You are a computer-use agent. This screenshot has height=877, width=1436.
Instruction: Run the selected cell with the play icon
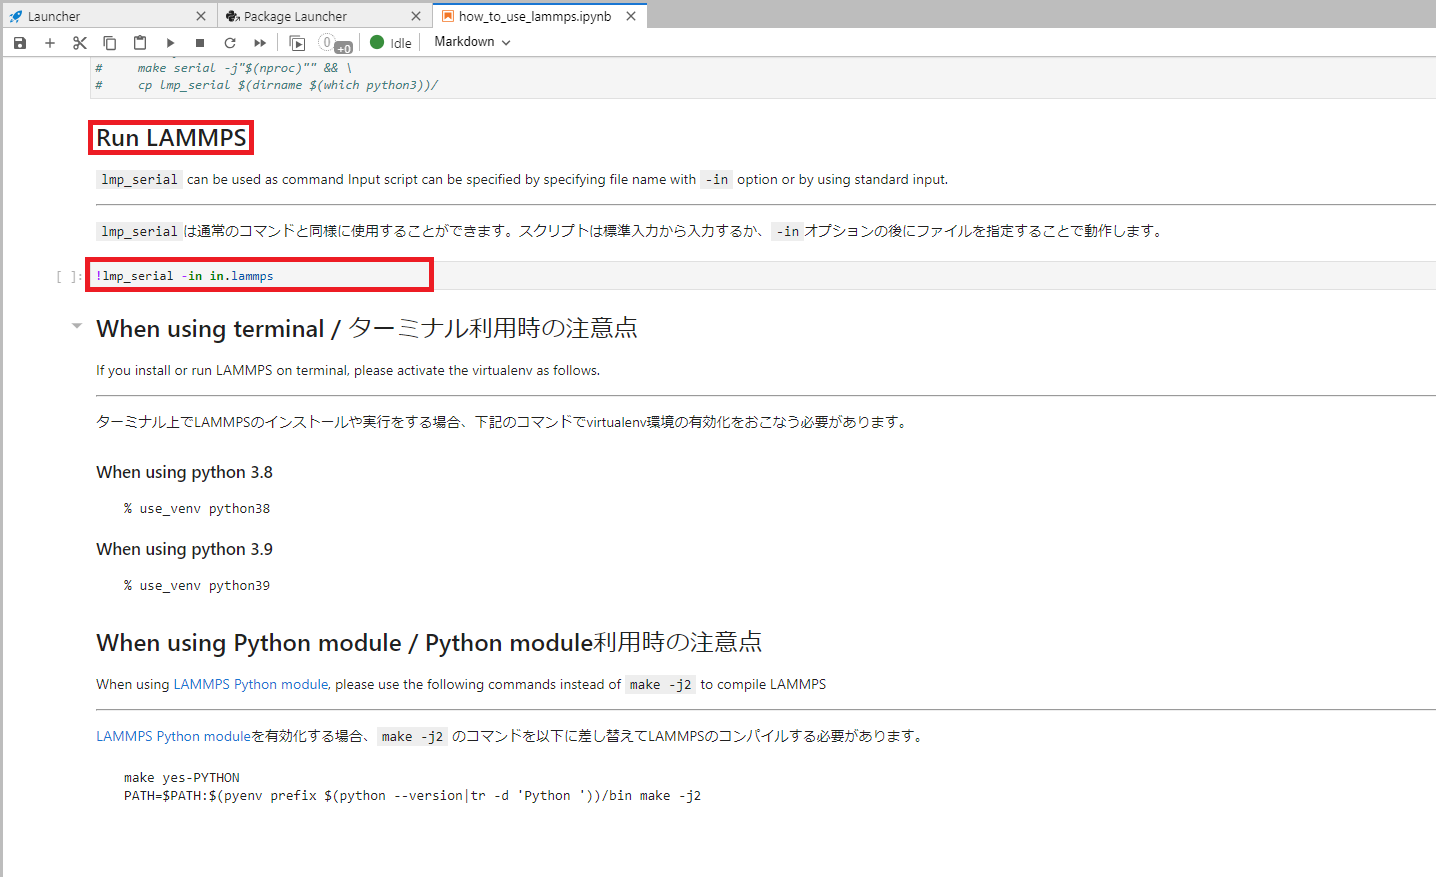click(170, 43)
